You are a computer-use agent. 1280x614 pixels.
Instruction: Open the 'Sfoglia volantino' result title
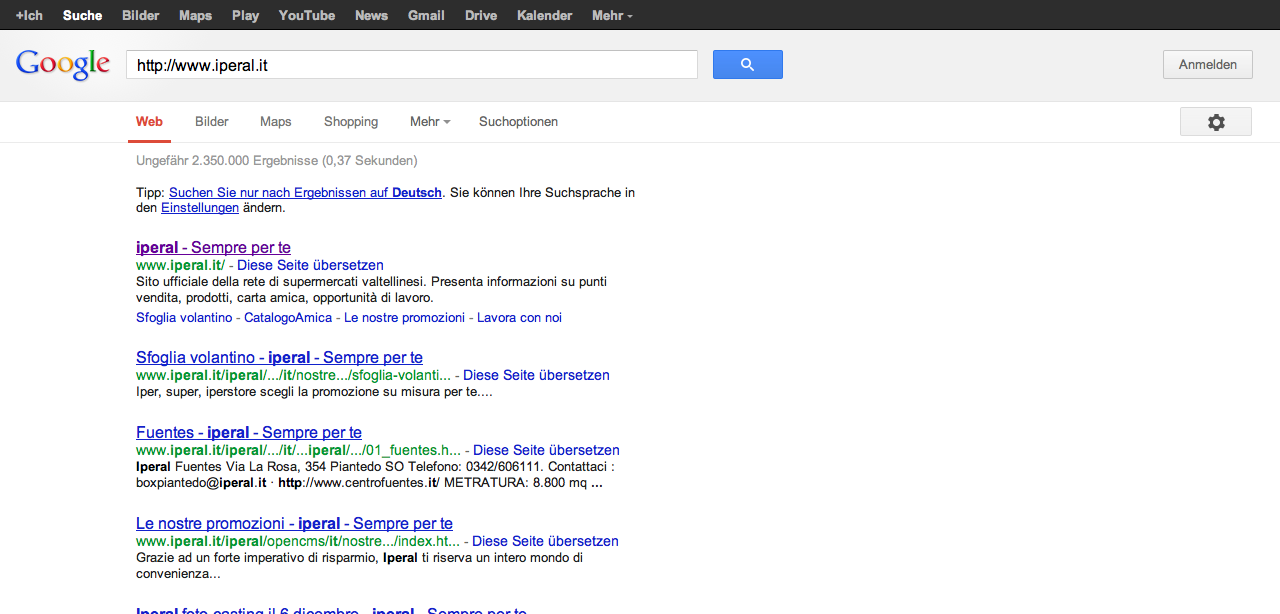tap(279, 357)
